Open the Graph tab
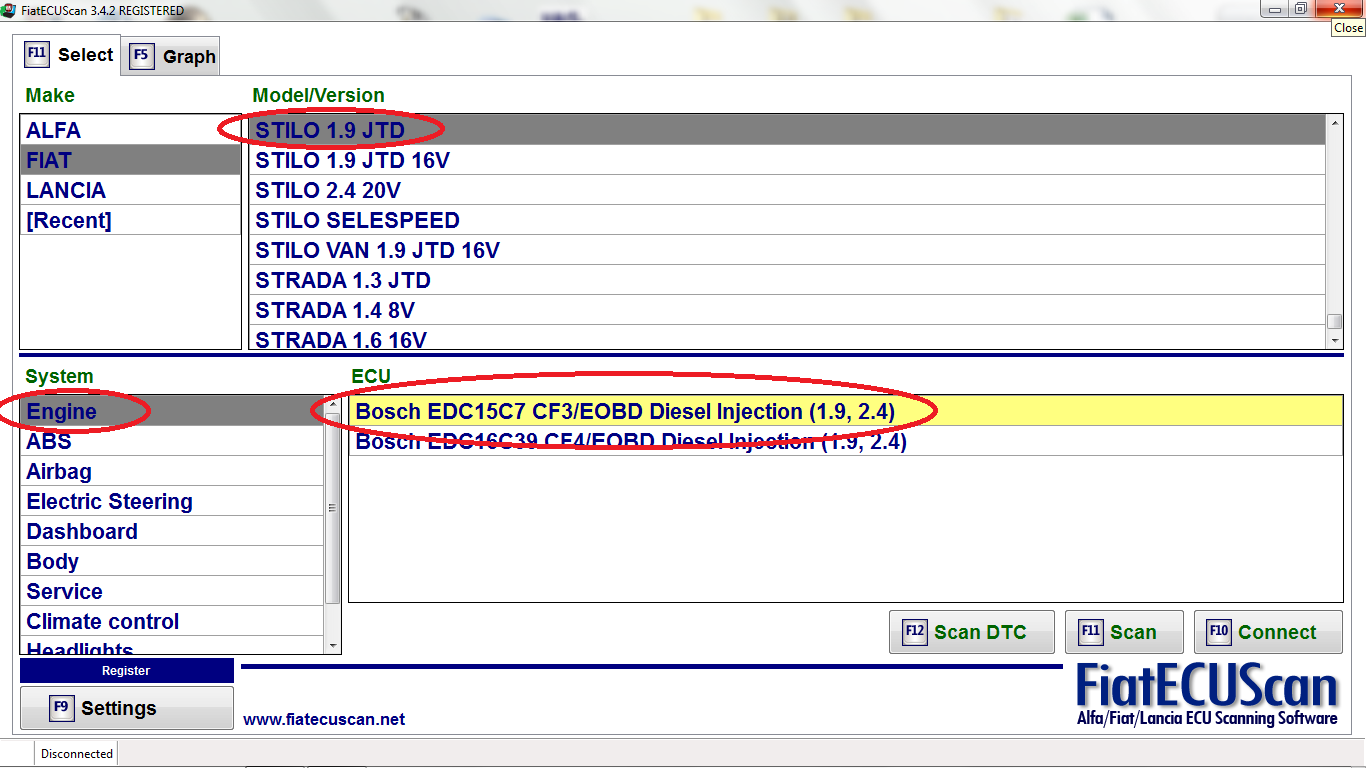 tap(172, 57)
